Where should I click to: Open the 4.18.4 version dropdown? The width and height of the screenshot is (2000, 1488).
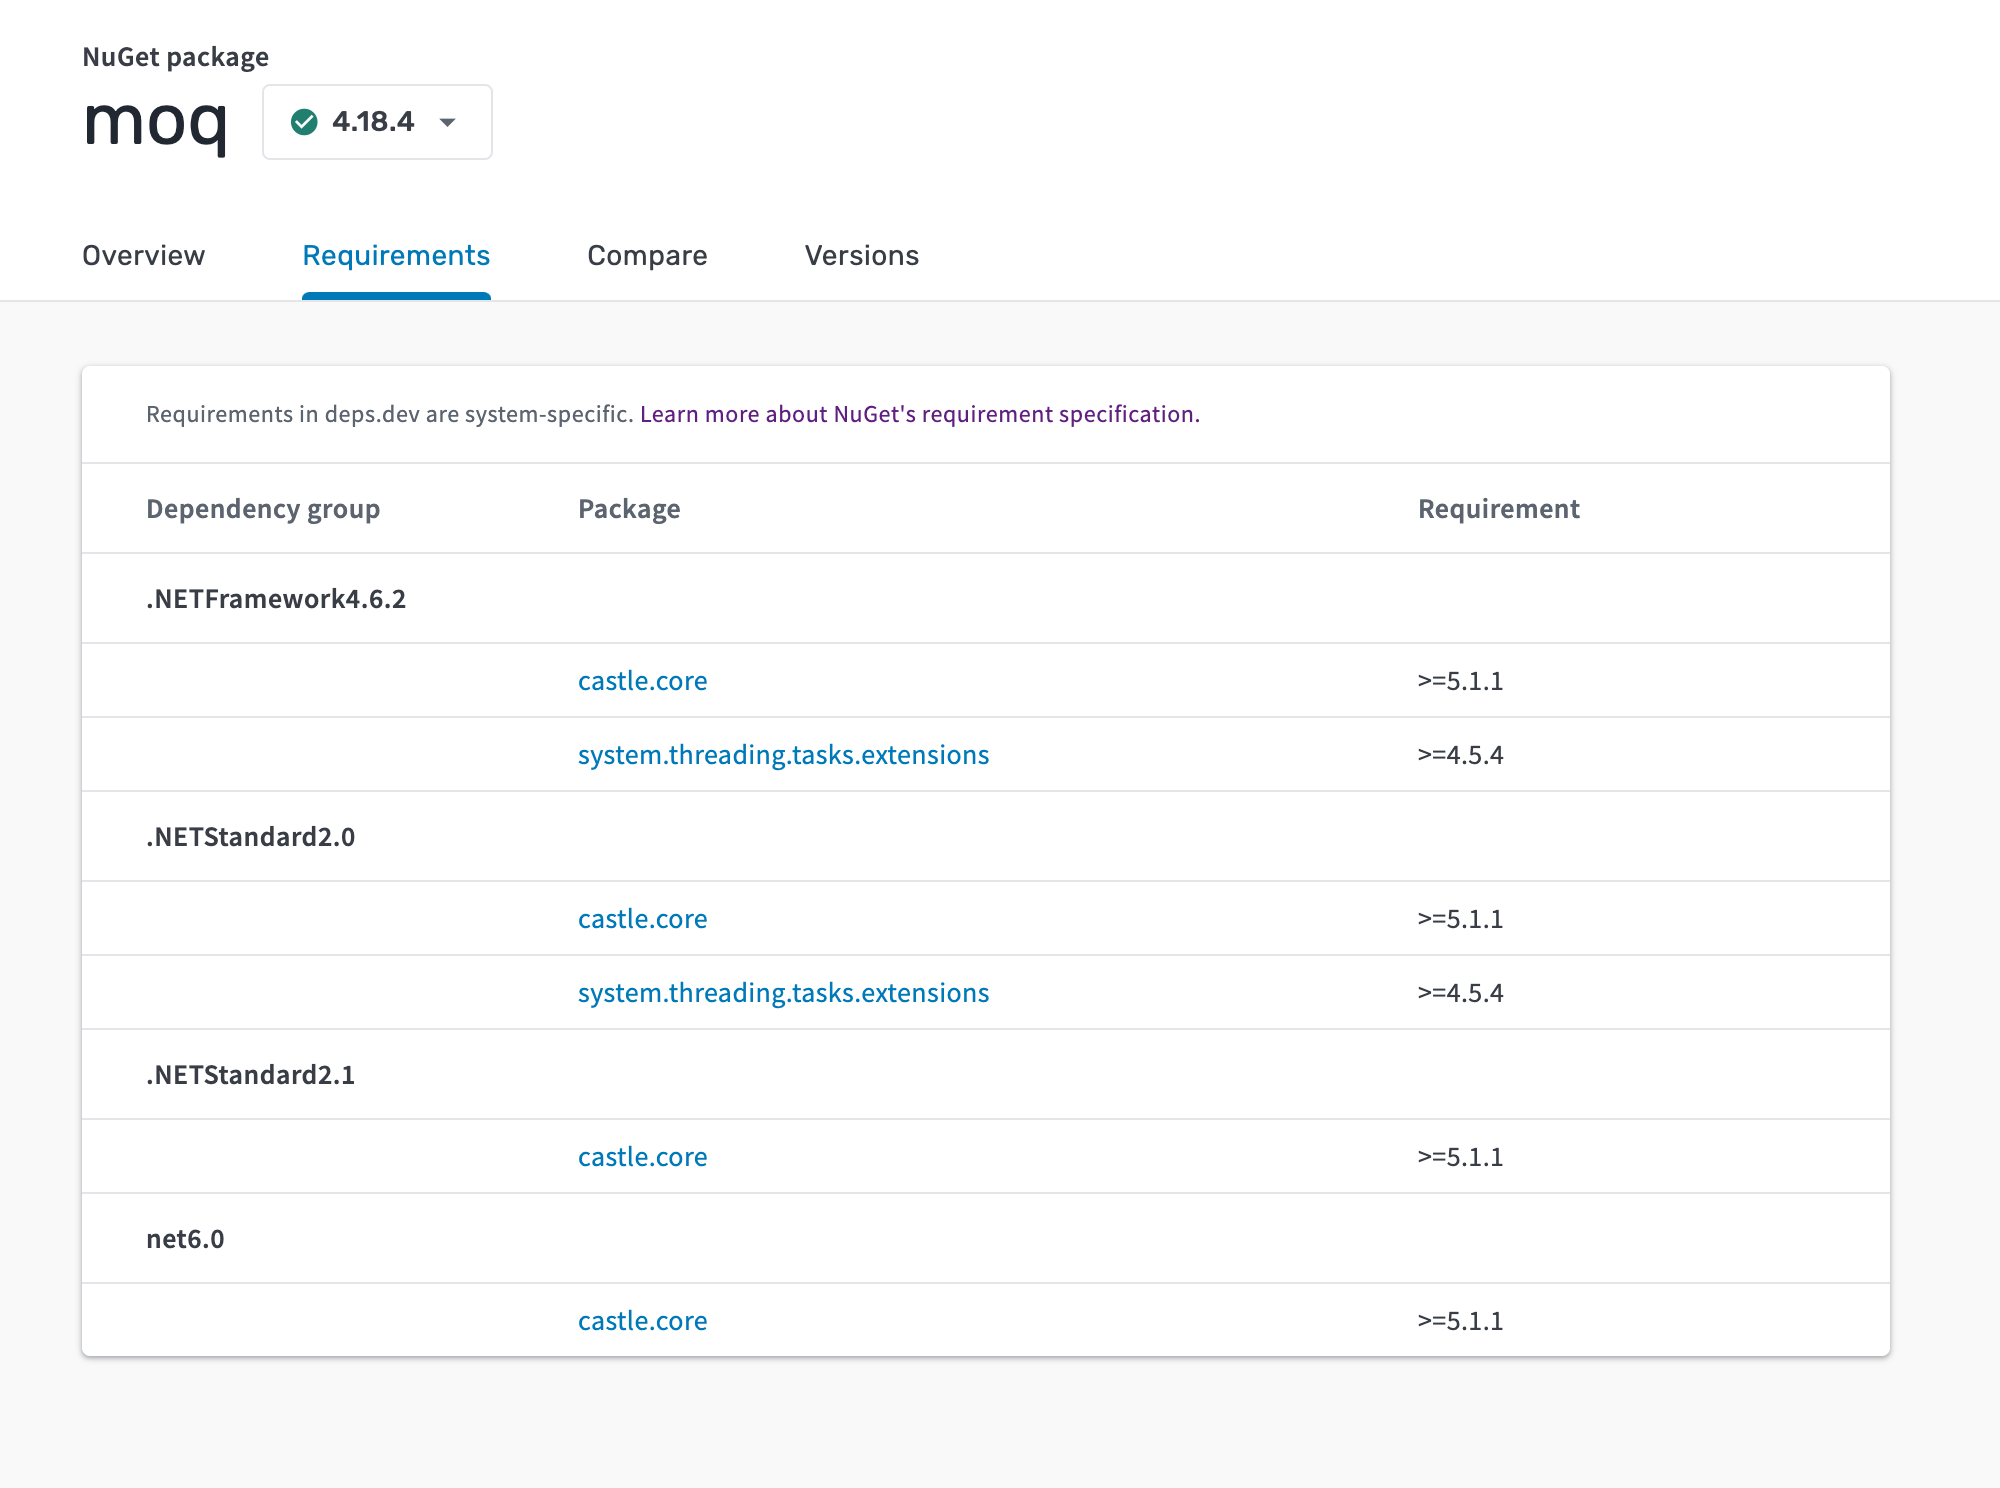377,122
